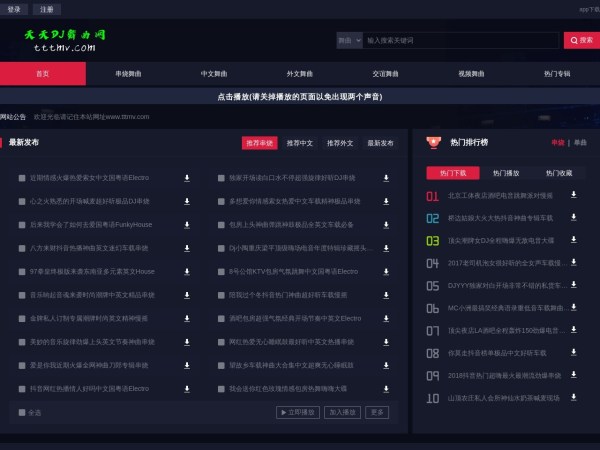Click the 天天DJ舞曲网 site logo
The height and width of the screenshot is (450, 600).
point(64,40)
